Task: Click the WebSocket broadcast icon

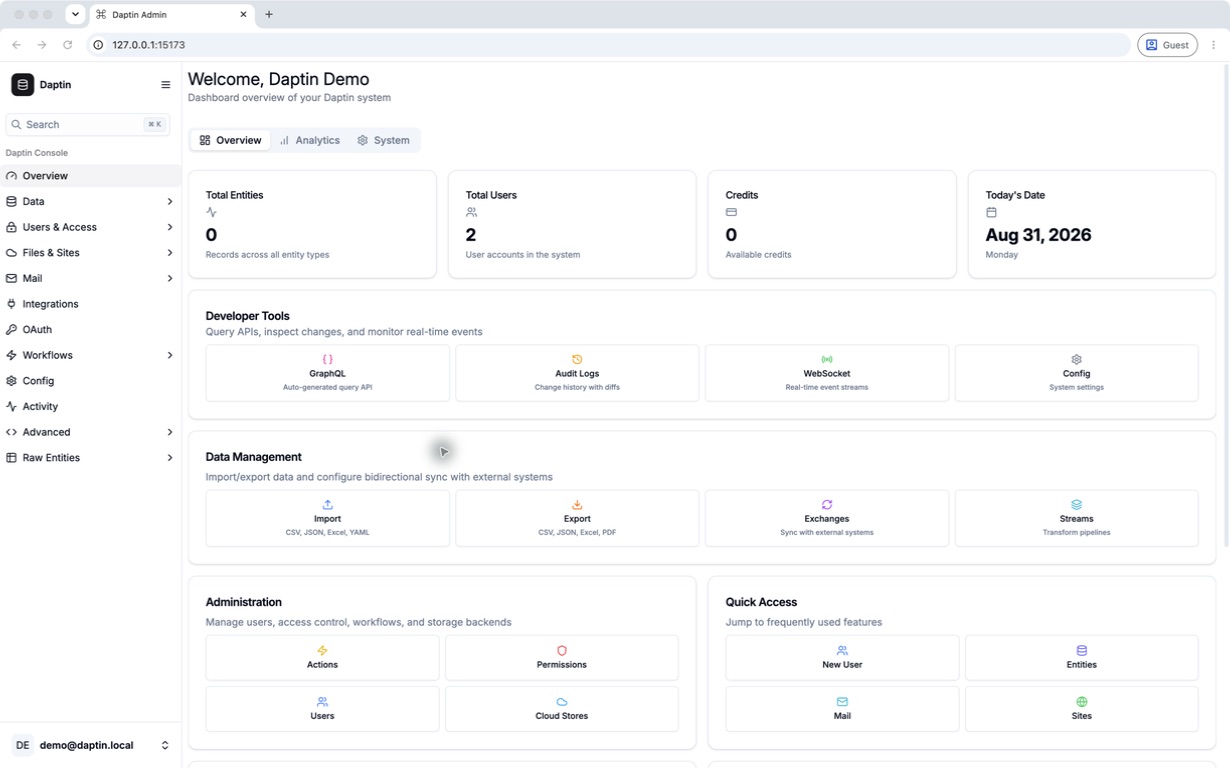Action: click(x=827, y=359)
